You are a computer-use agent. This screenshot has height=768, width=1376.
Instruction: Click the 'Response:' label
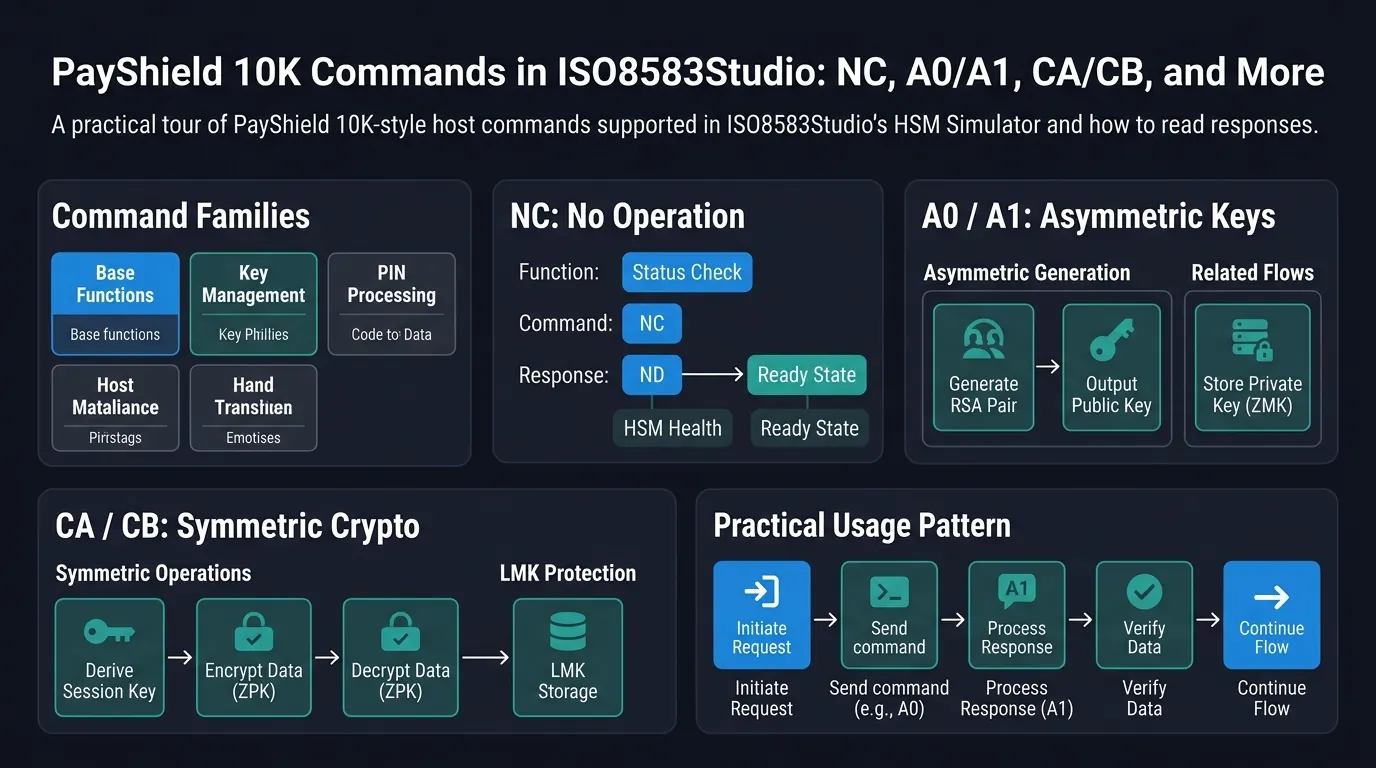[x=563, y=376]
